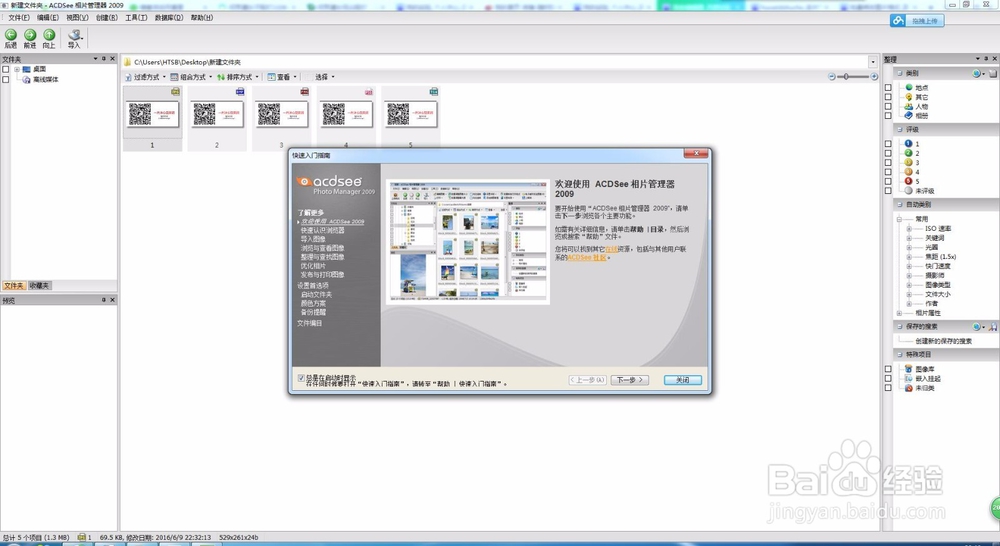
Task: Click the grey 未评级 unrated icon
Action: pos(909,191)
